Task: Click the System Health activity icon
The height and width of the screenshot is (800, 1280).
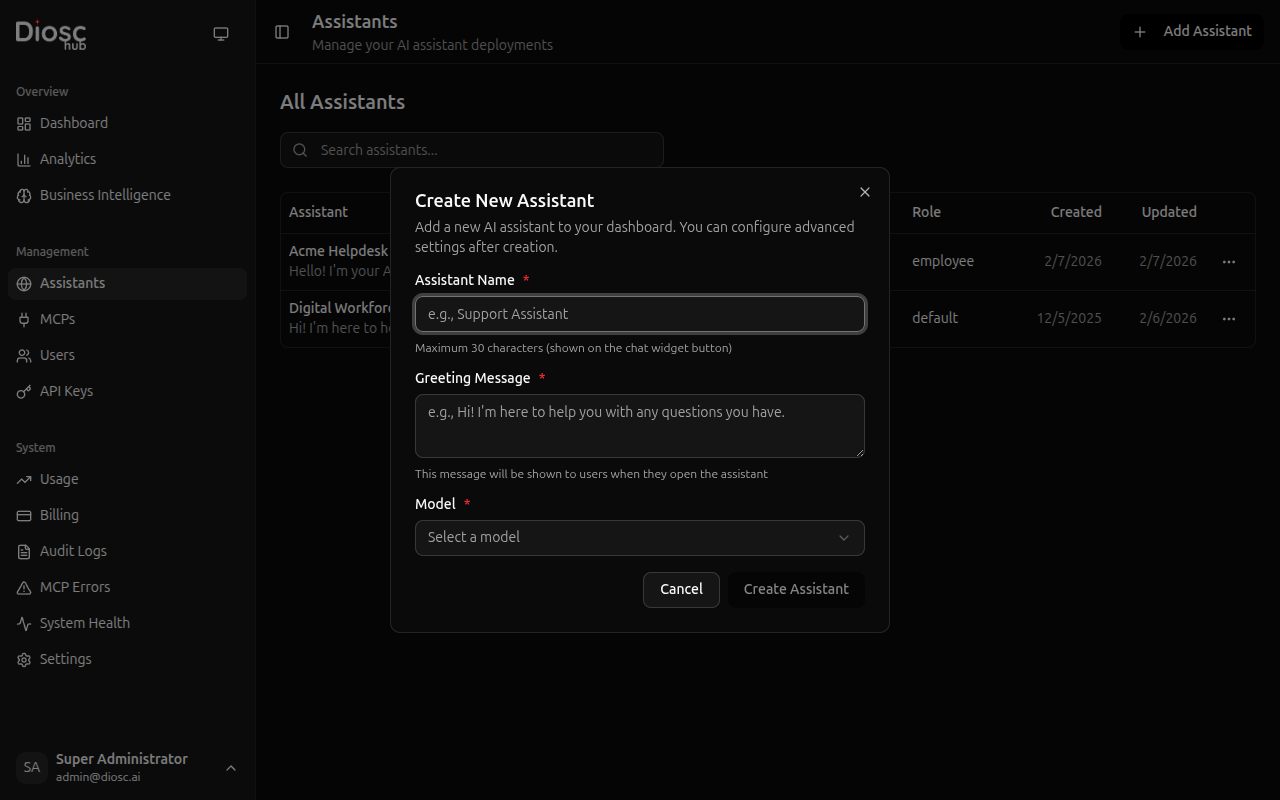Action: click(x=24, y=623)
